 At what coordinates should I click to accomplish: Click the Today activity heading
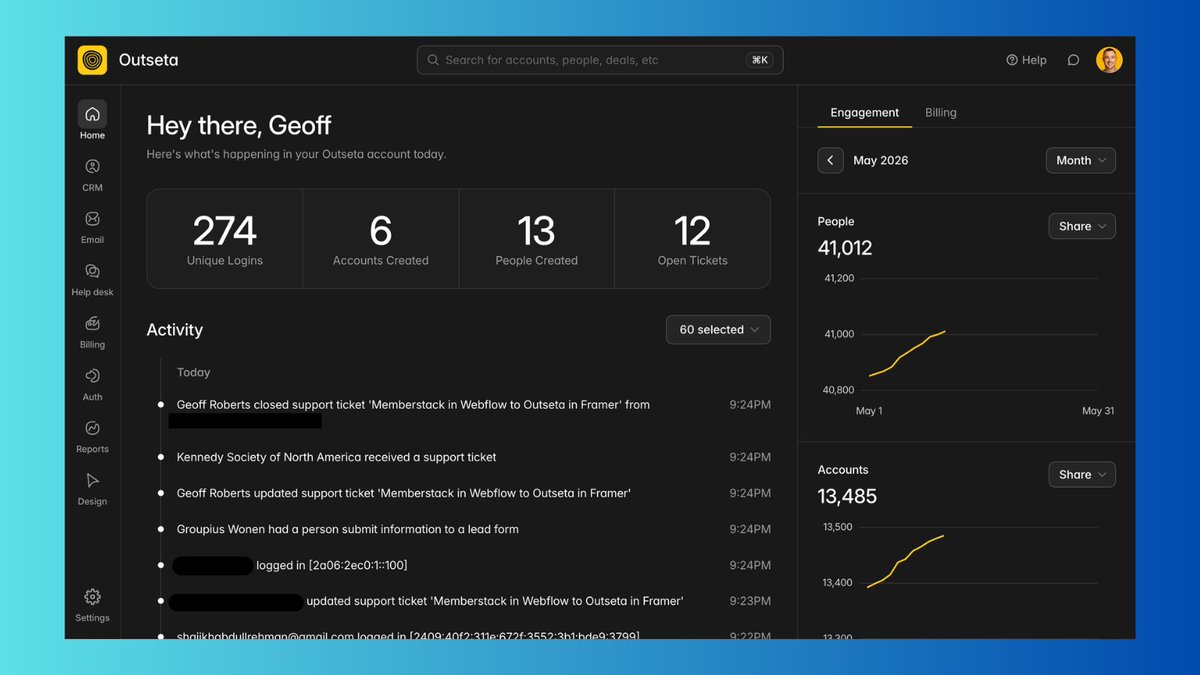pos(194,372)
